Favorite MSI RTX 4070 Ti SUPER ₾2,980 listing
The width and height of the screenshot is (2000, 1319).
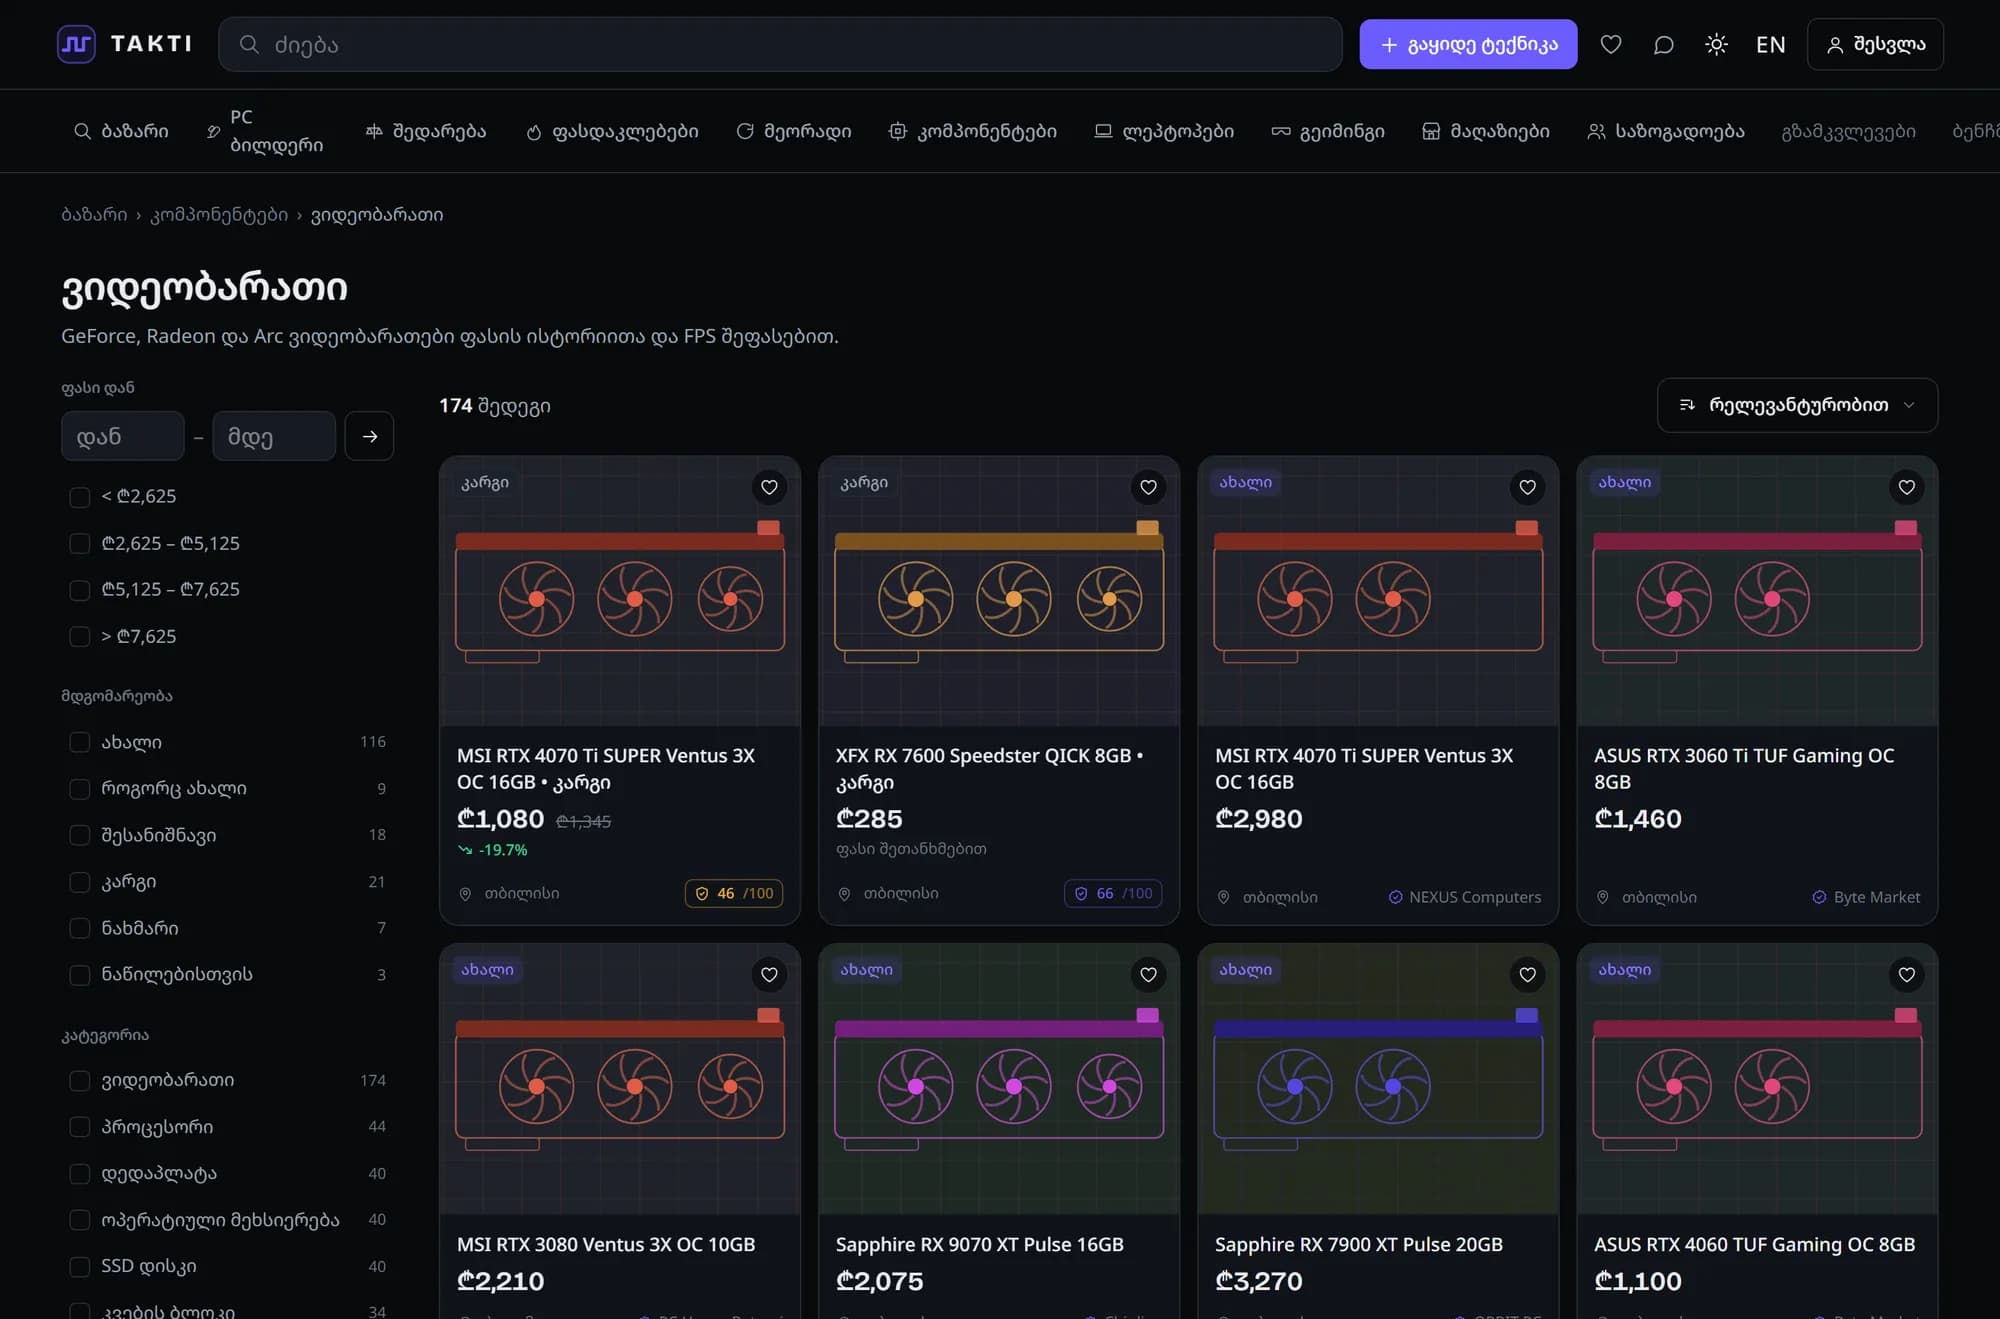1528,487
